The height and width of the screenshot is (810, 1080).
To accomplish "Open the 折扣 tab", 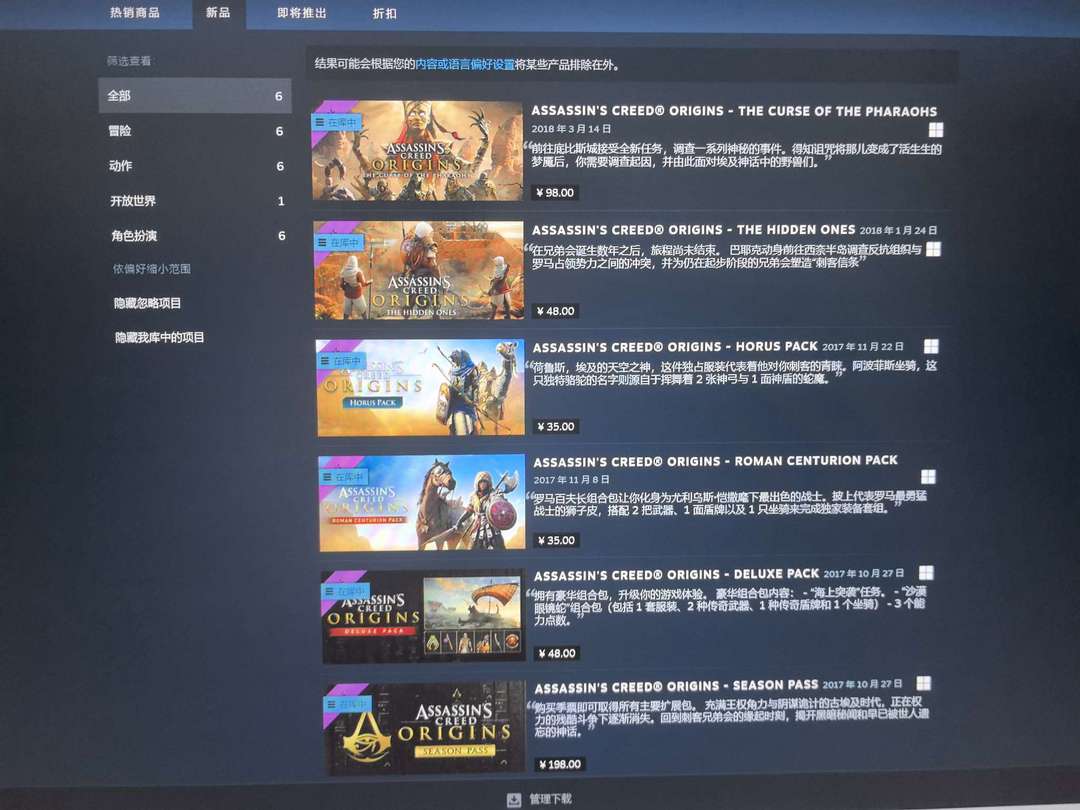I will (x=384, y=13).
